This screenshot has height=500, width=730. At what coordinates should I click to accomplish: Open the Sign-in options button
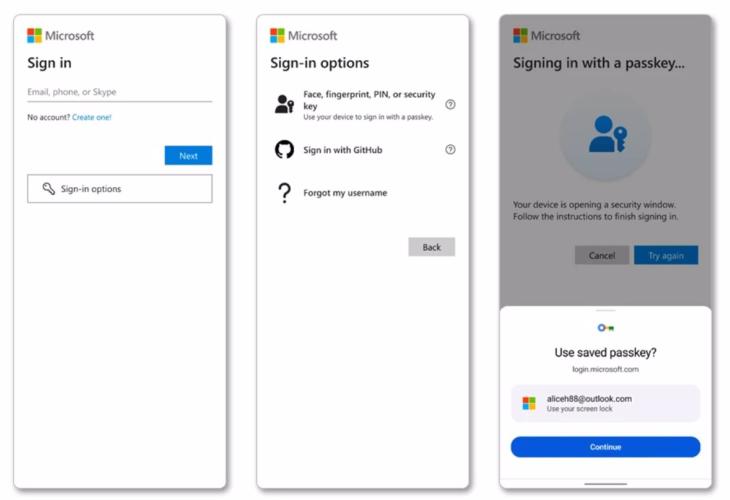click(x=120, y=189)
